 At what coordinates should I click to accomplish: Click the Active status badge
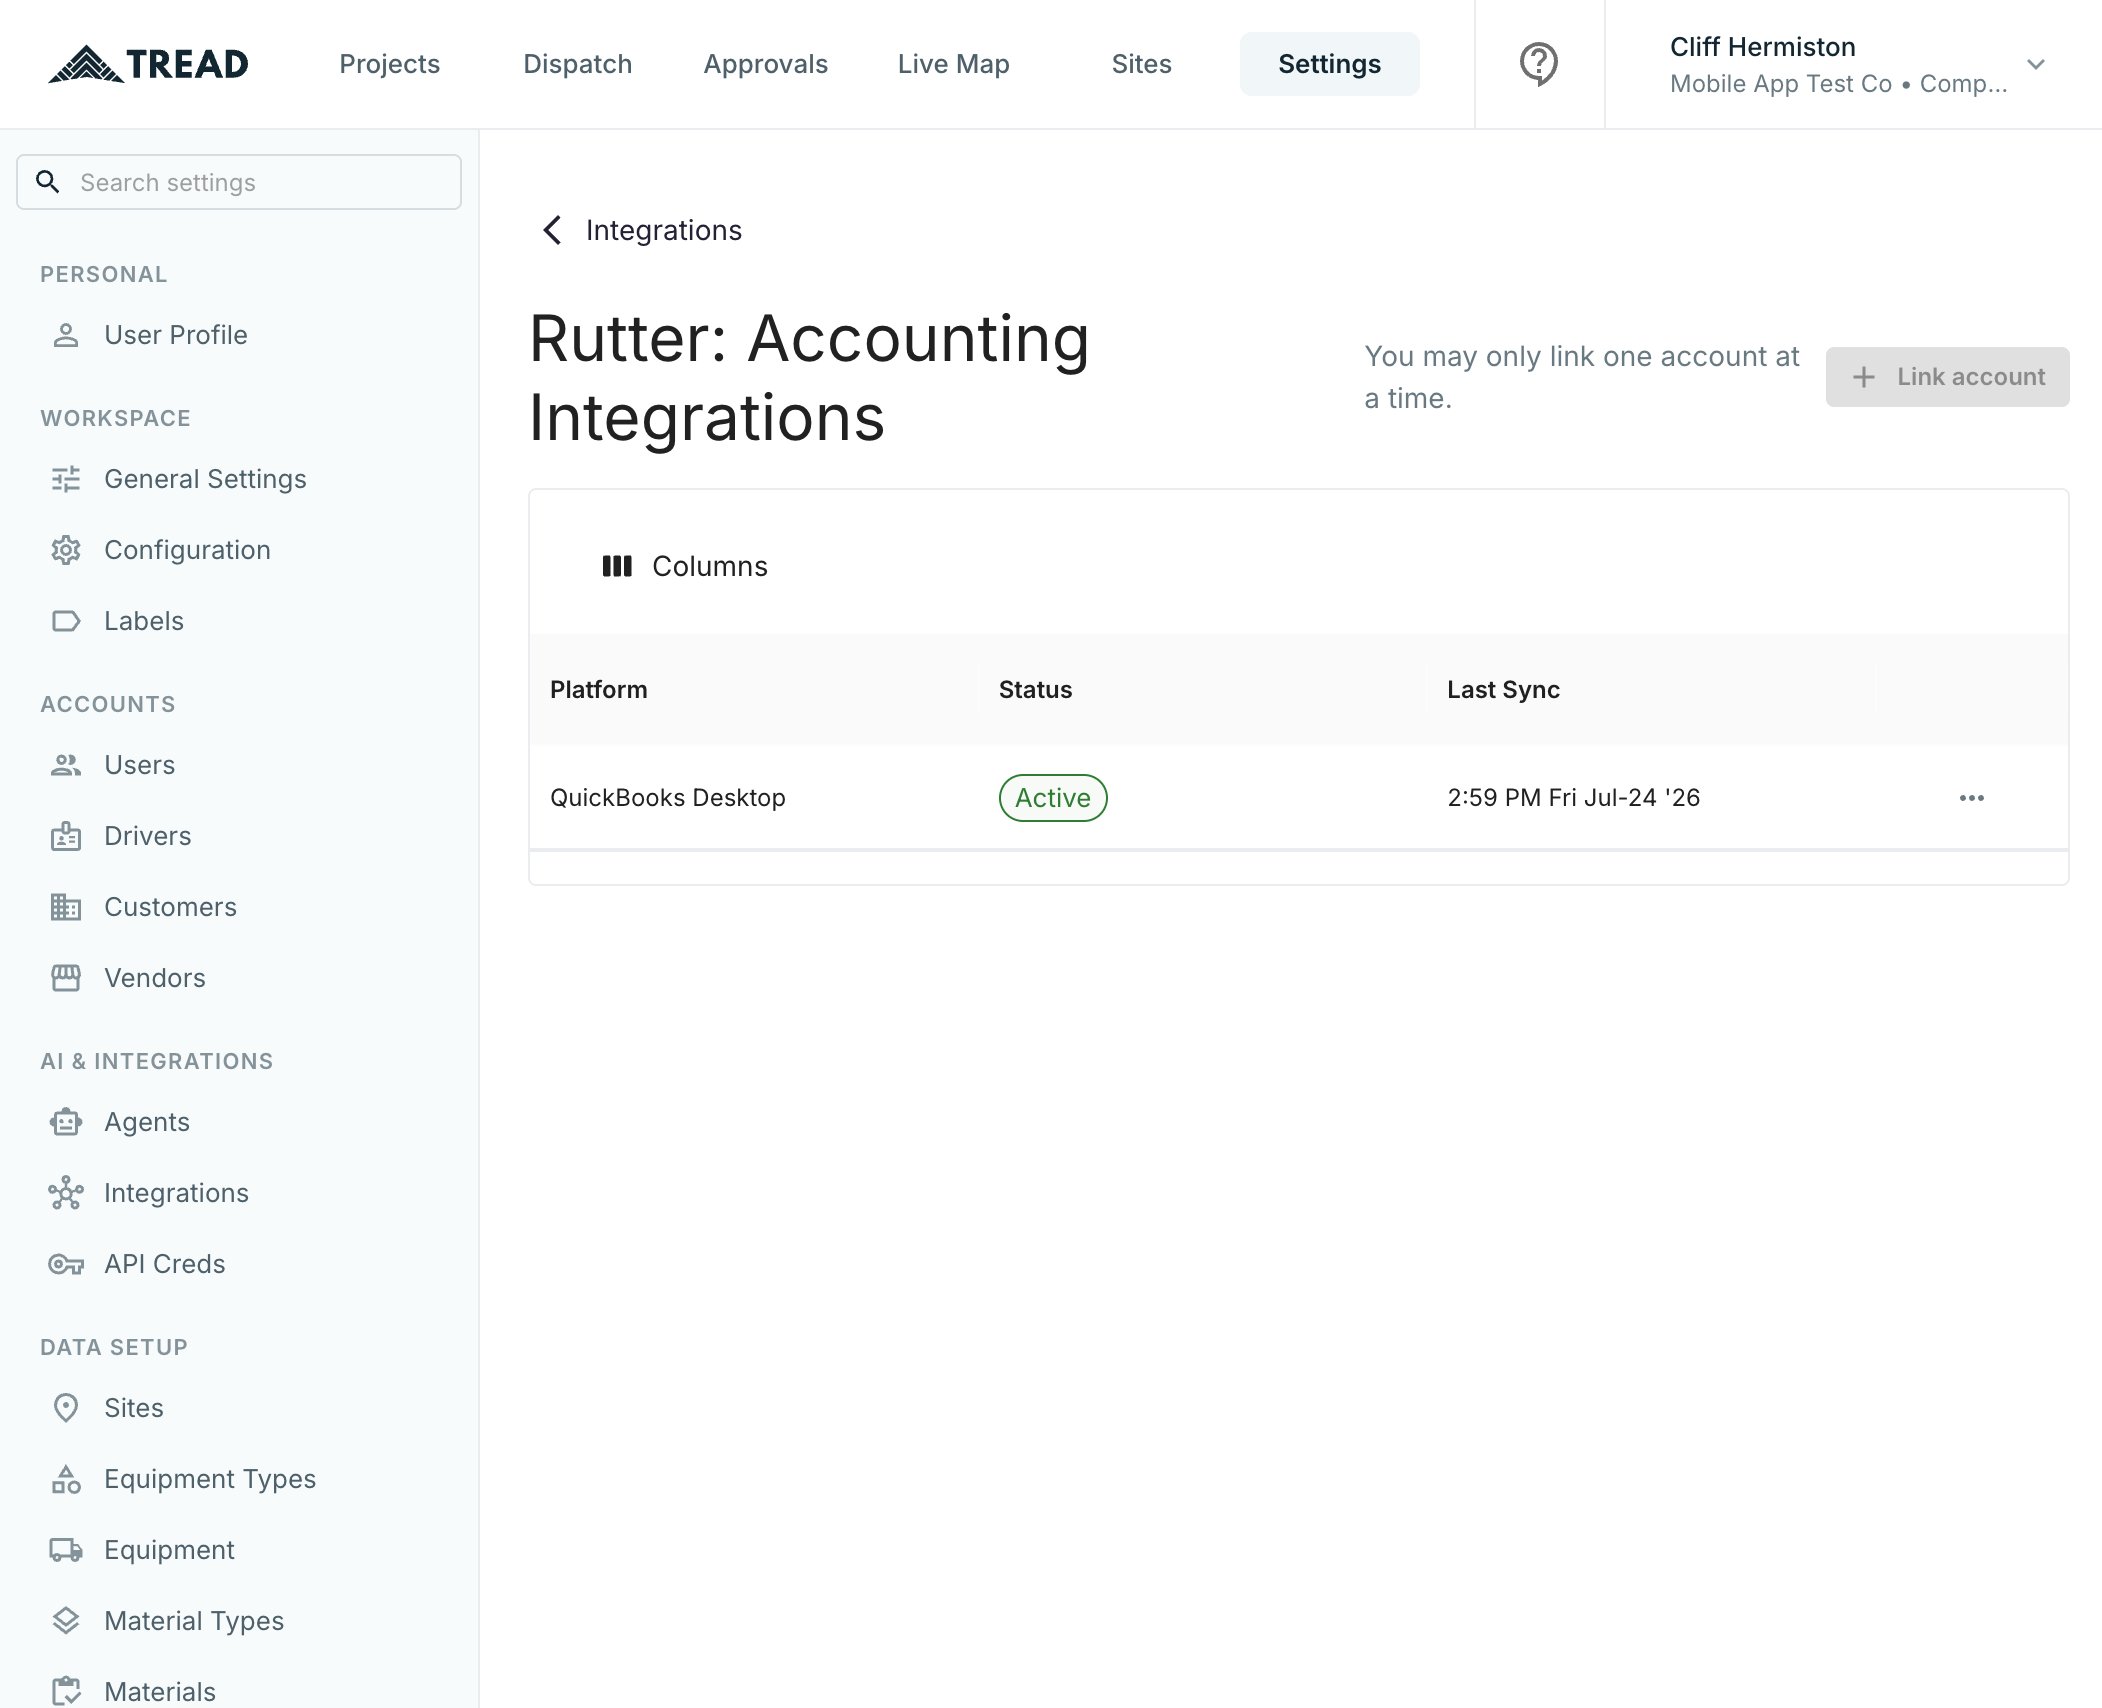coord(1053,798)
